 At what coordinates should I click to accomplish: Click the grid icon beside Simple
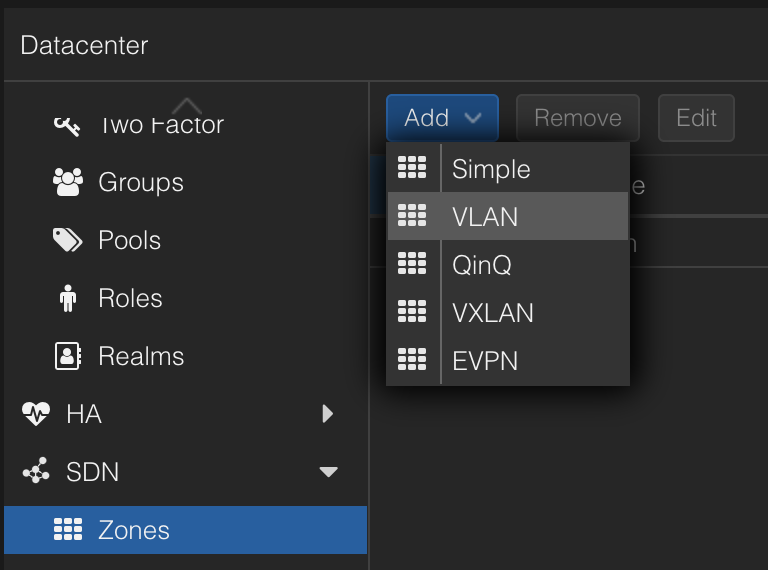tap(412, 167)
